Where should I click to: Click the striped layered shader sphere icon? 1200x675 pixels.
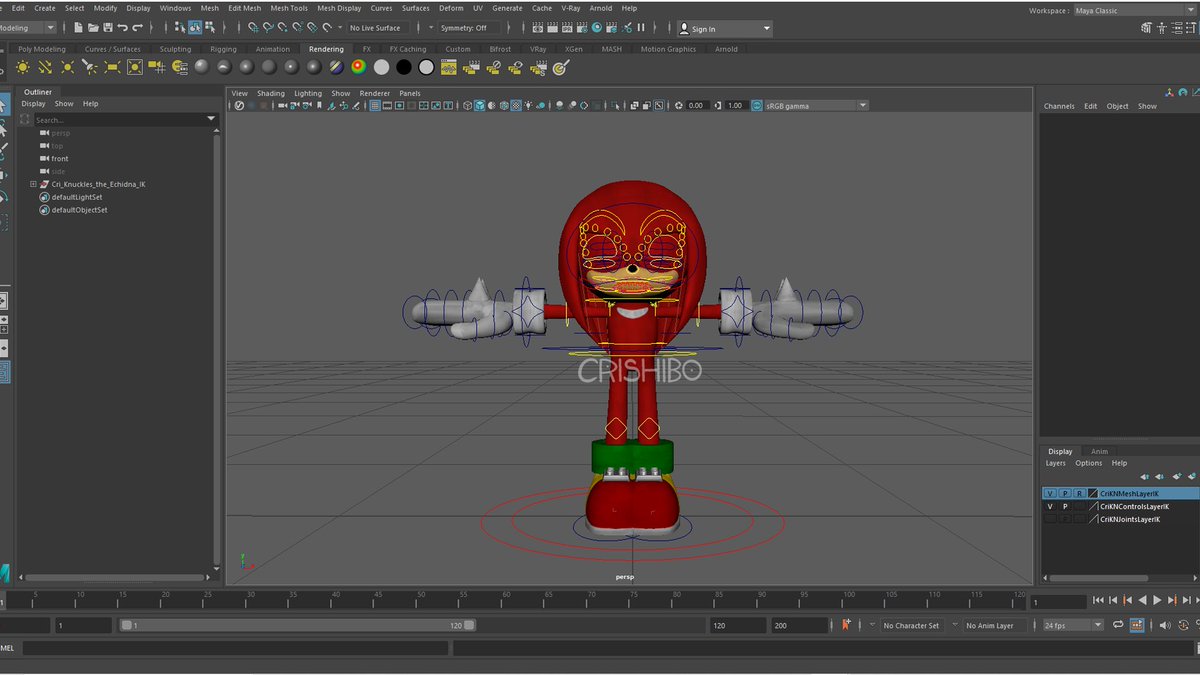[336, 67]
